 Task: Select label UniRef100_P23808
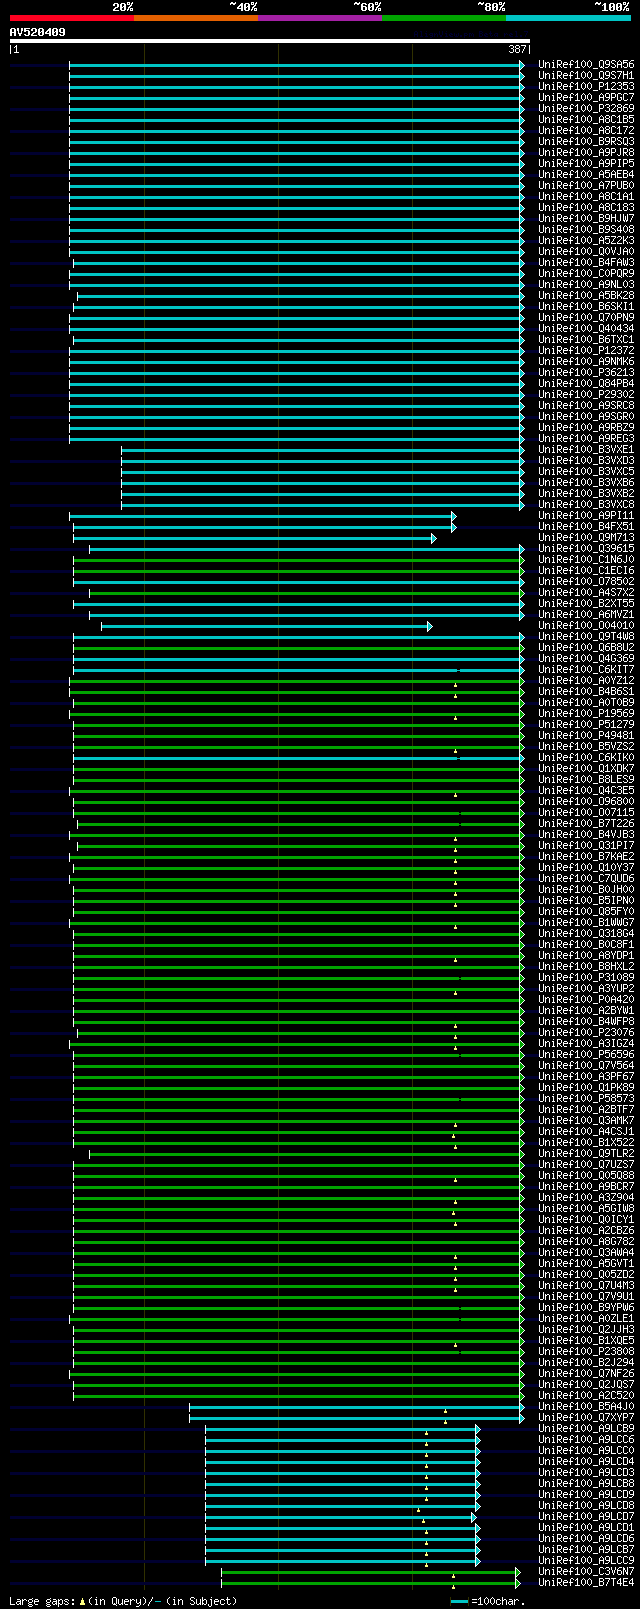pyautogui.click(x=586, y=1351)
